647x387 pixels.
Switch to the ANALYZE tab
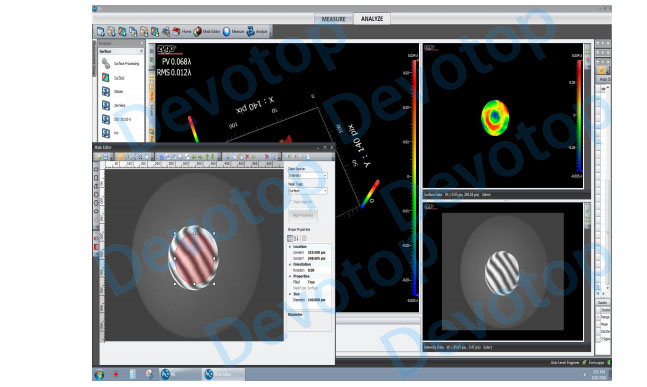tap(372, 19)
